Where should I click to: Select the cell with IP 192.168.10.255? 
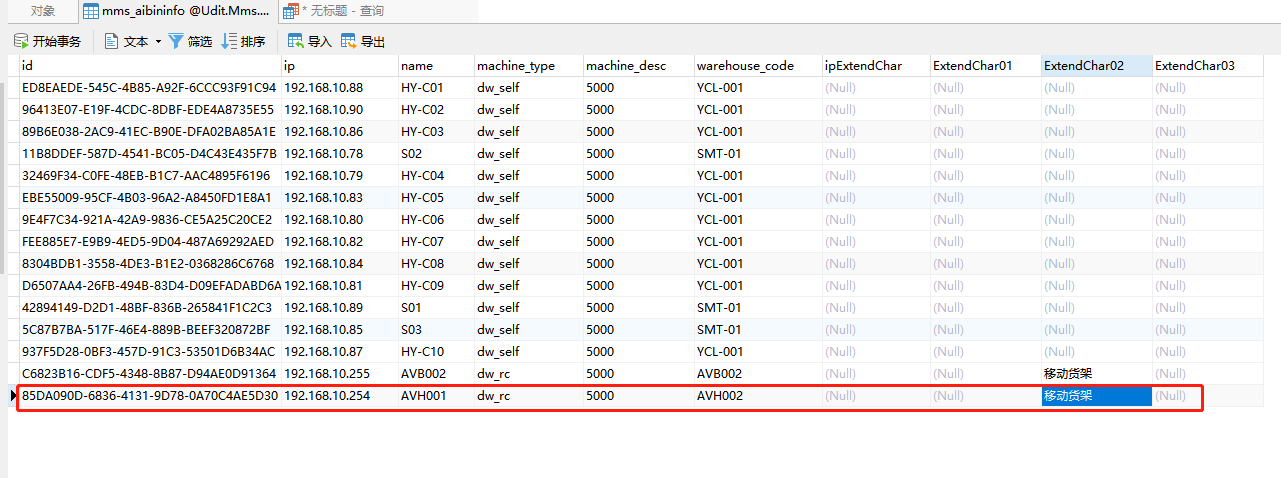coord(323,374)
